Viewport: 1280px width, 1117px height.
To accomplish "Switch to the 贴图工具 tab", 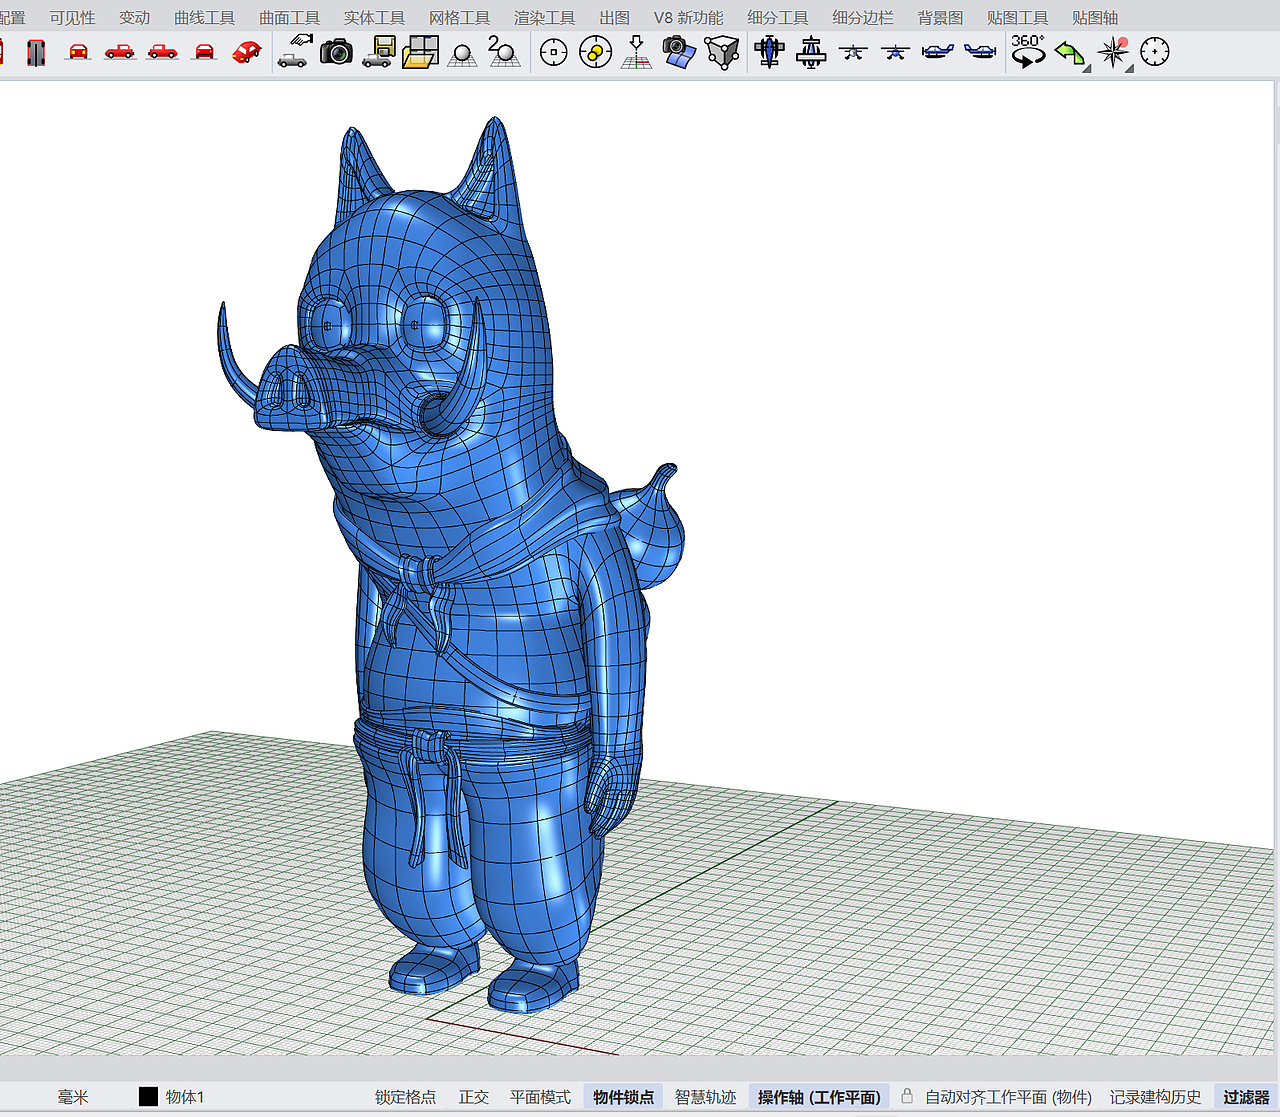I will coord(1017,18).
